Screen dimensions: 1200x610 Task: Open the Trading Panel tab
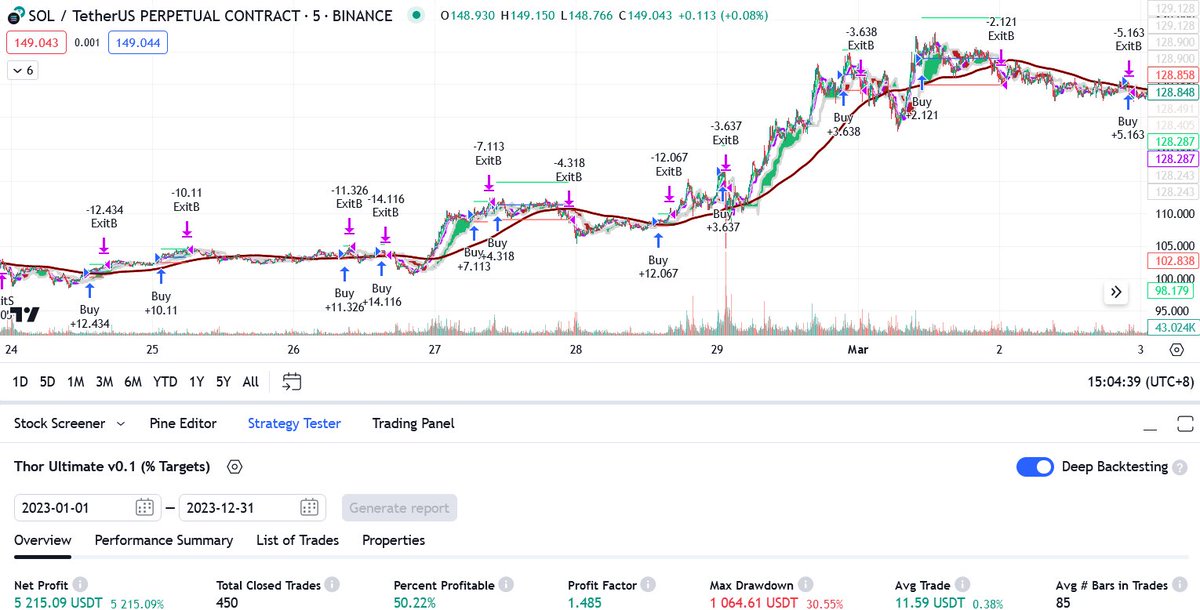tap(413, 424)
